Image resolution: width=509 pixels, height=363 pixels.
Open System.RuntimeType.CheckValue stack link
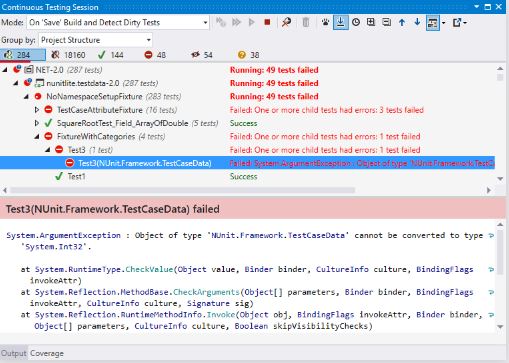[x=149, y=269]
